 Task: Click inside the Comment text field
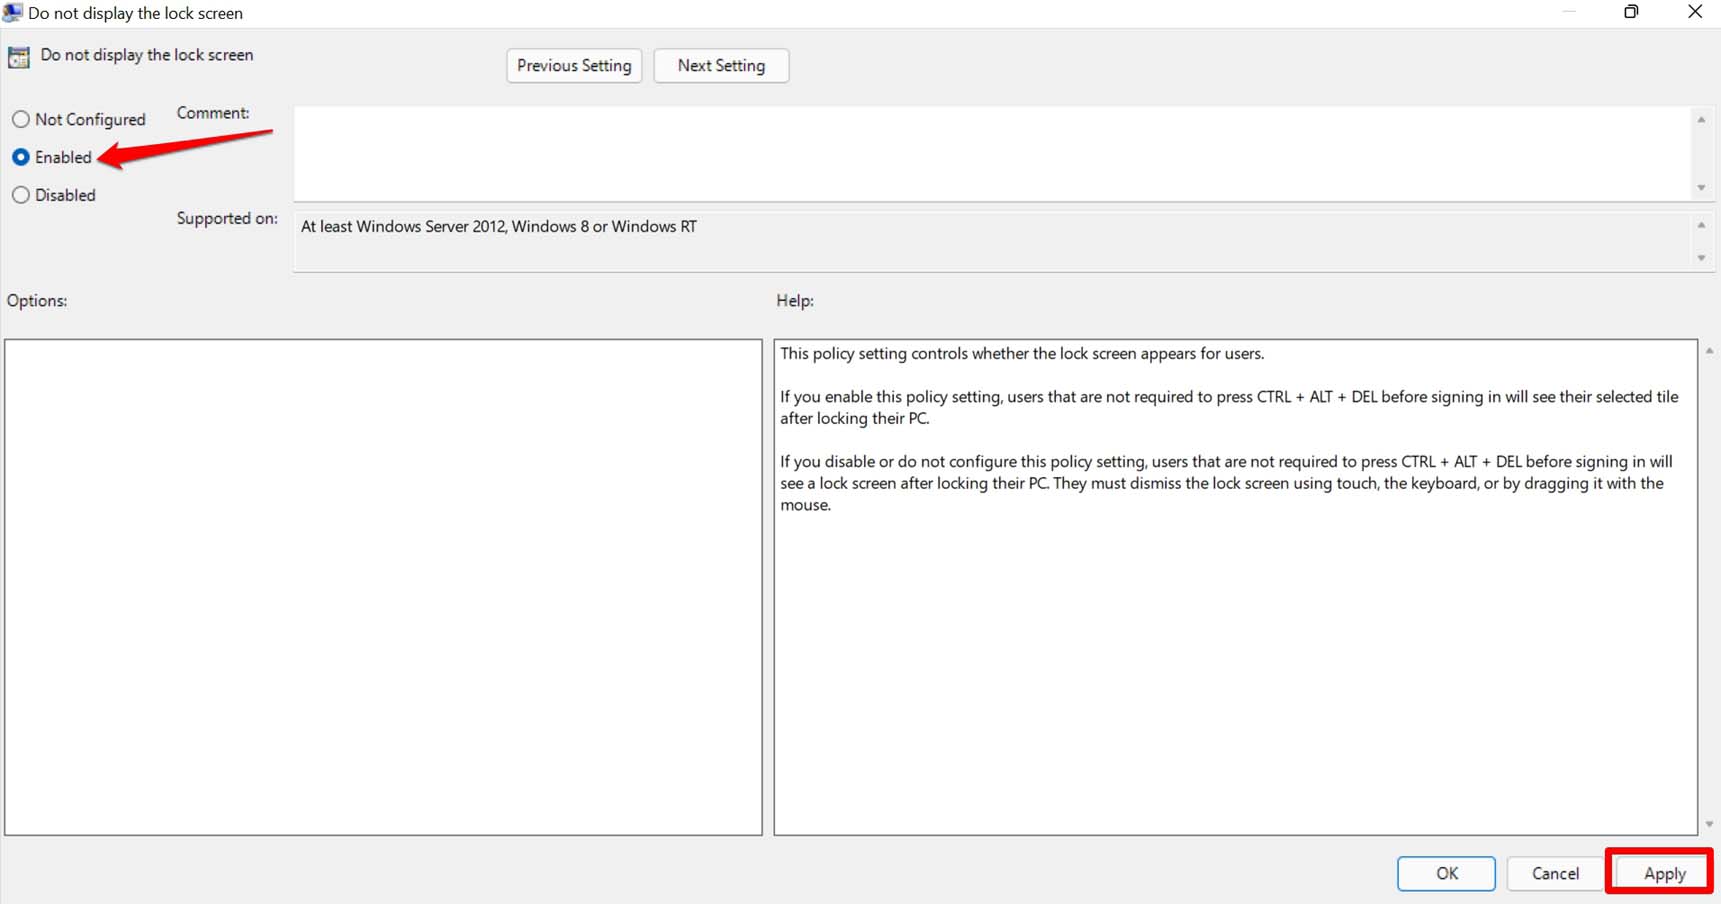[x=991, y=154]
